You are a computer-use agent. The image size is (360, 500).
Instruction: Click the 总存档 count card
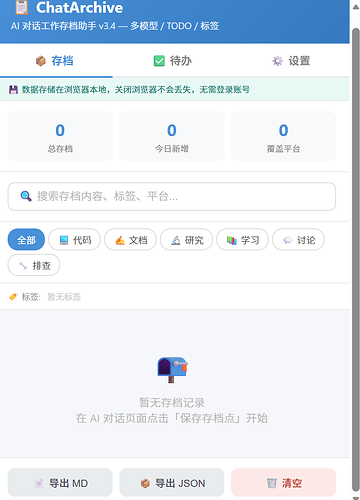coord(60,136)
